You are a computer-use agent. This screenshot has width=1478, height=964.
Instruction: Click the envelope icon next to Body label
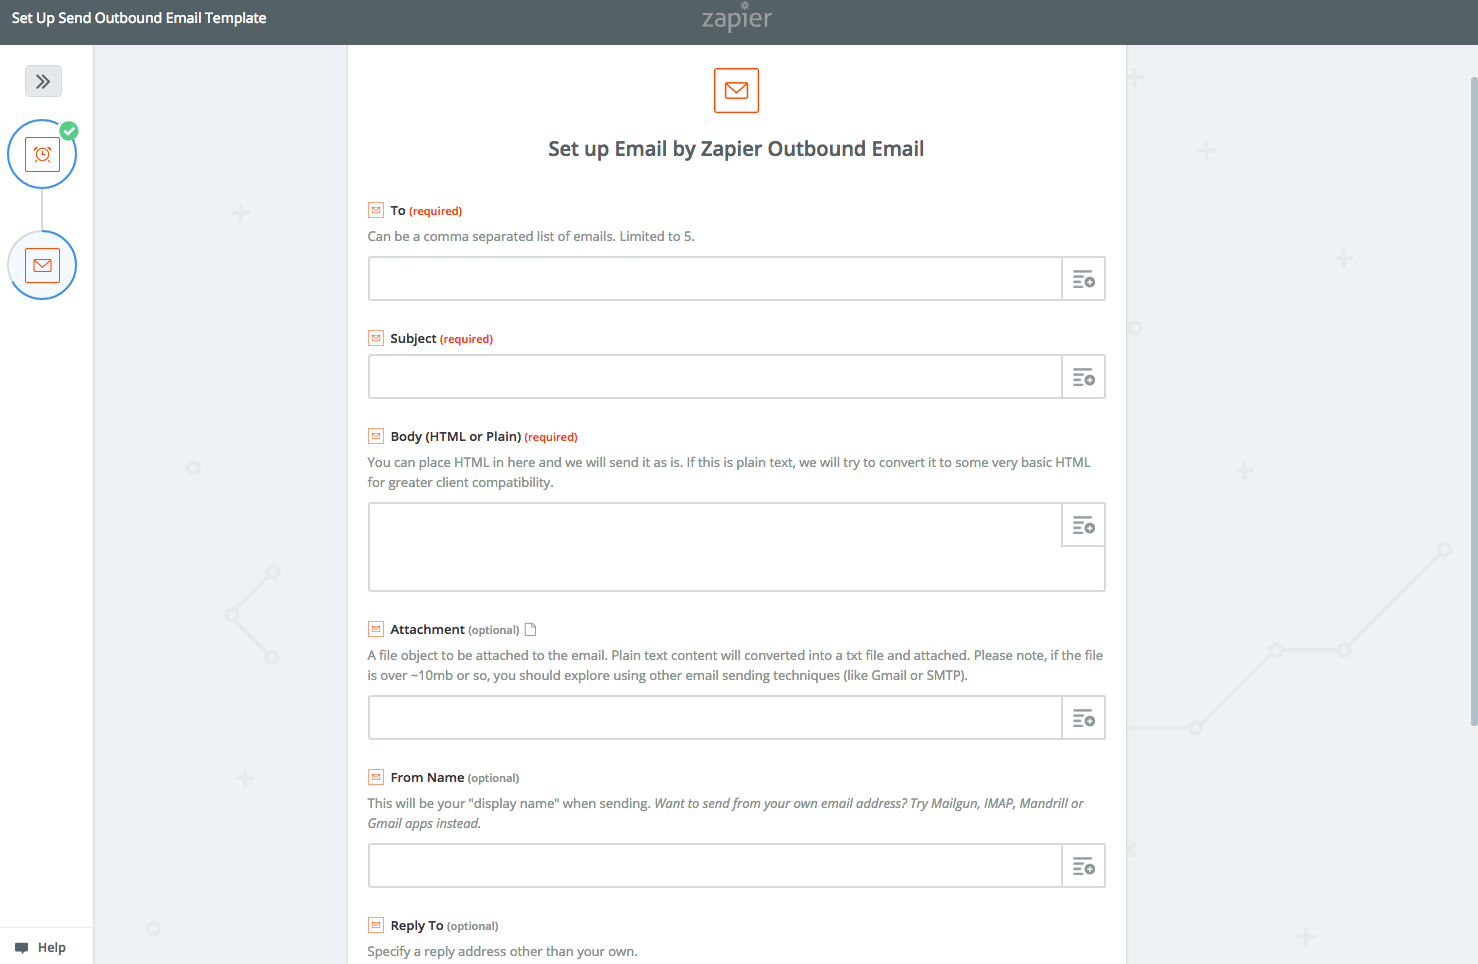[x=376, y=436]
